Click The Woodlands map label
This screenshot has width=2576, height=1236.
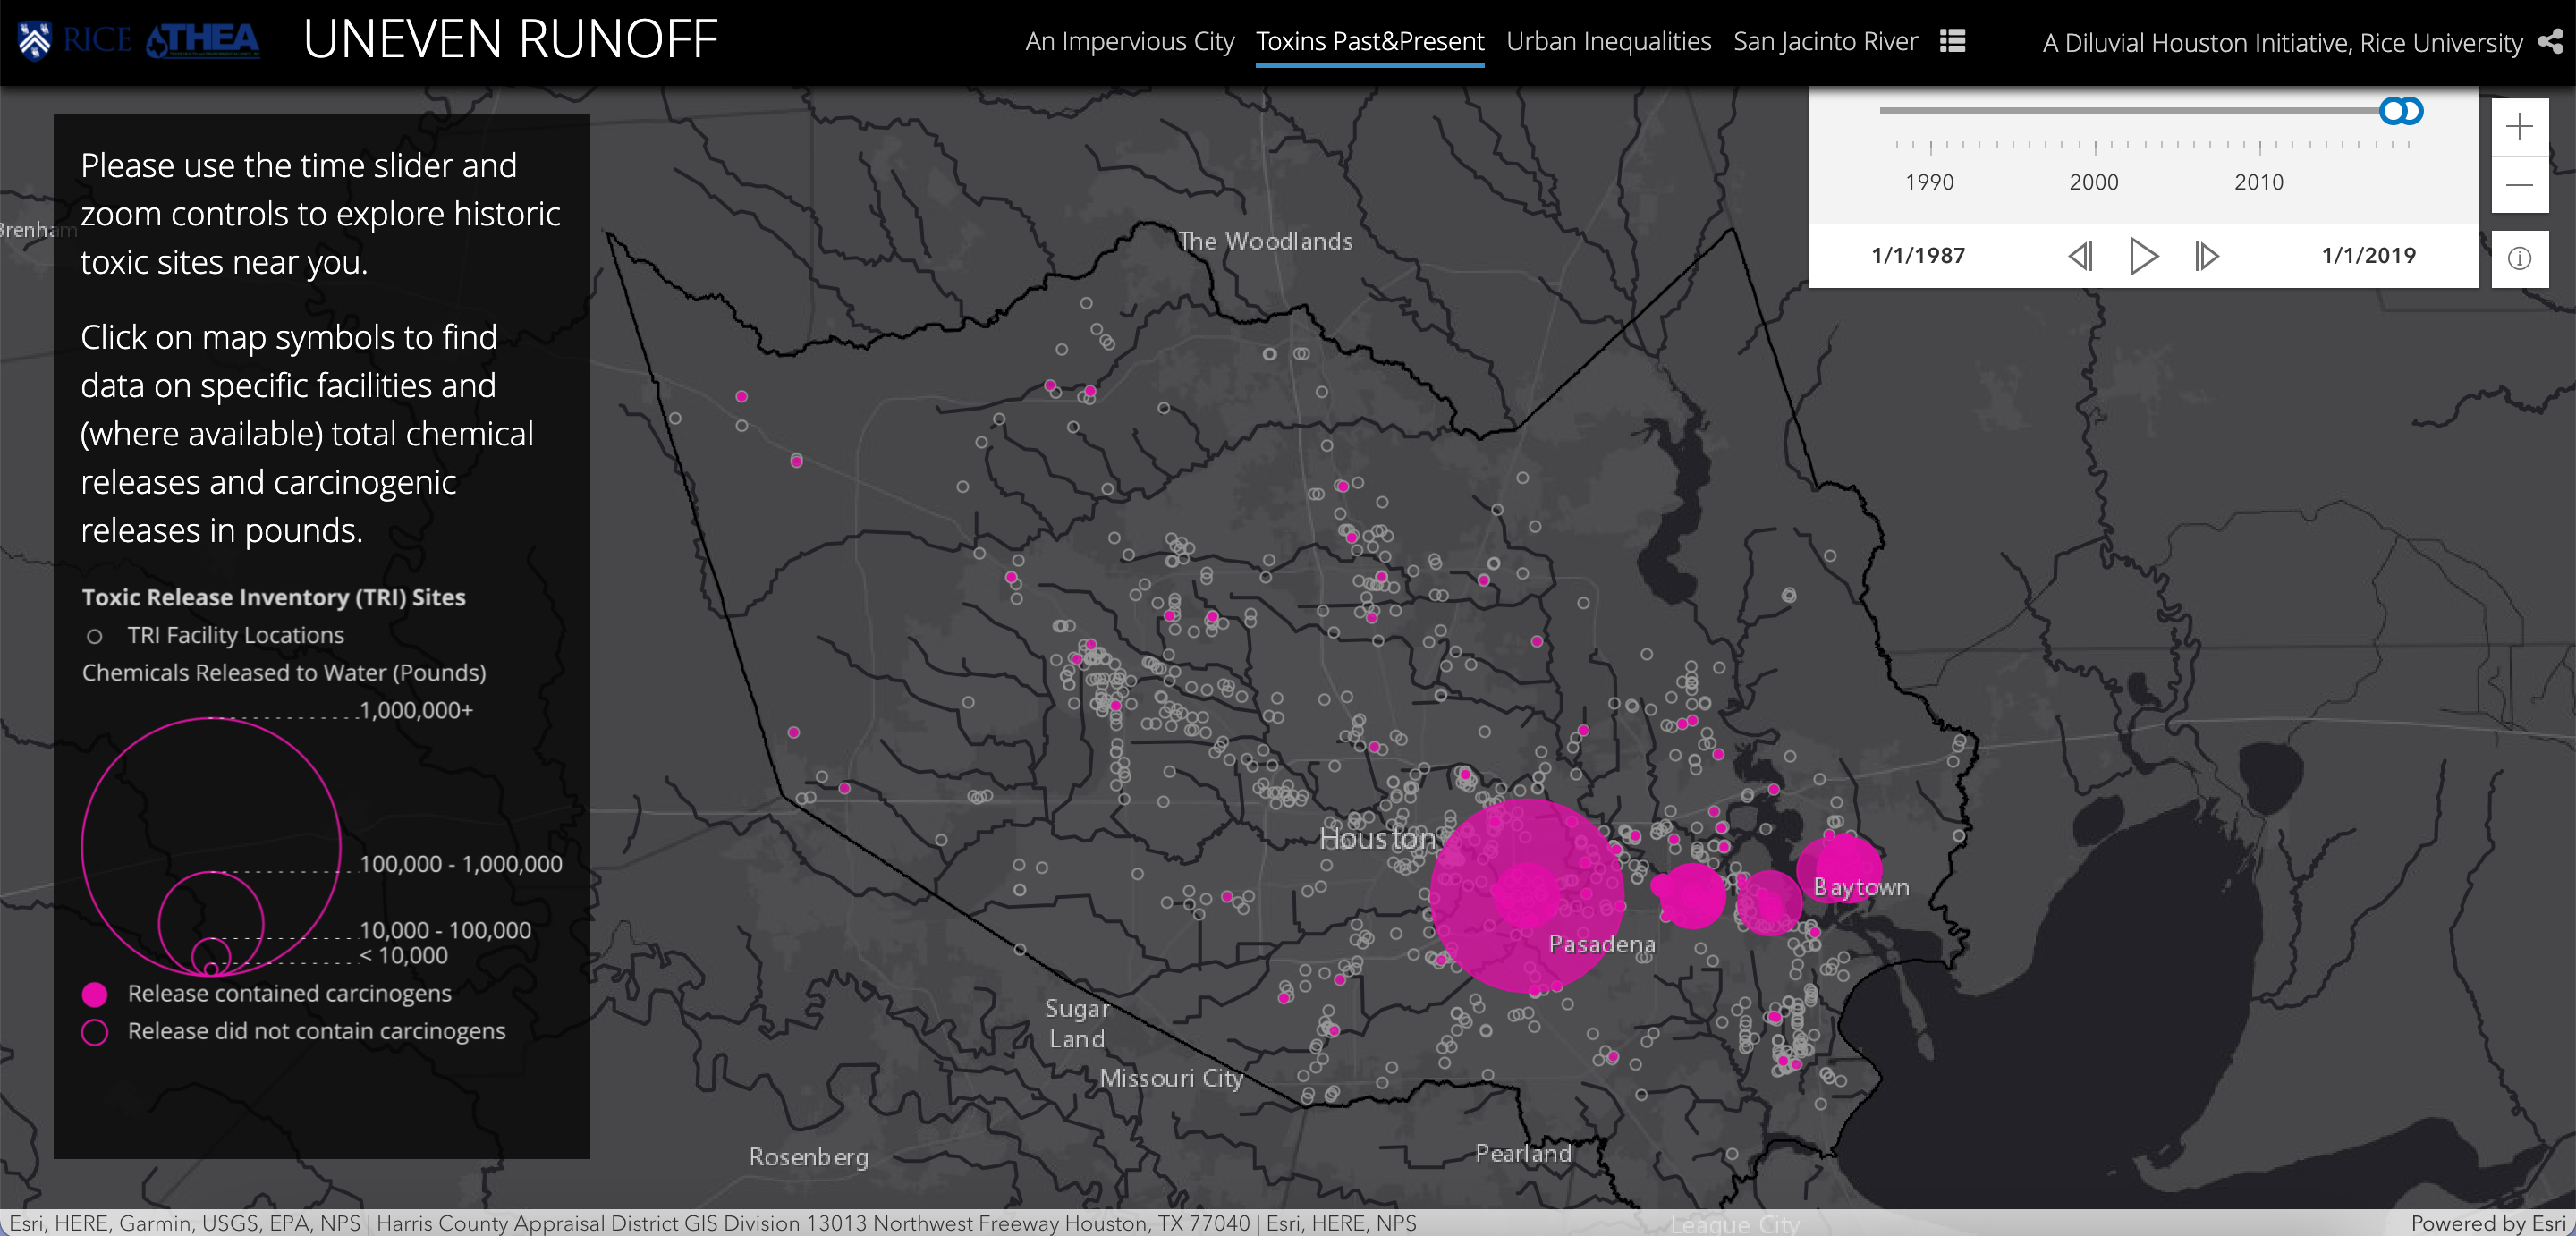(x=1265, y=241)
